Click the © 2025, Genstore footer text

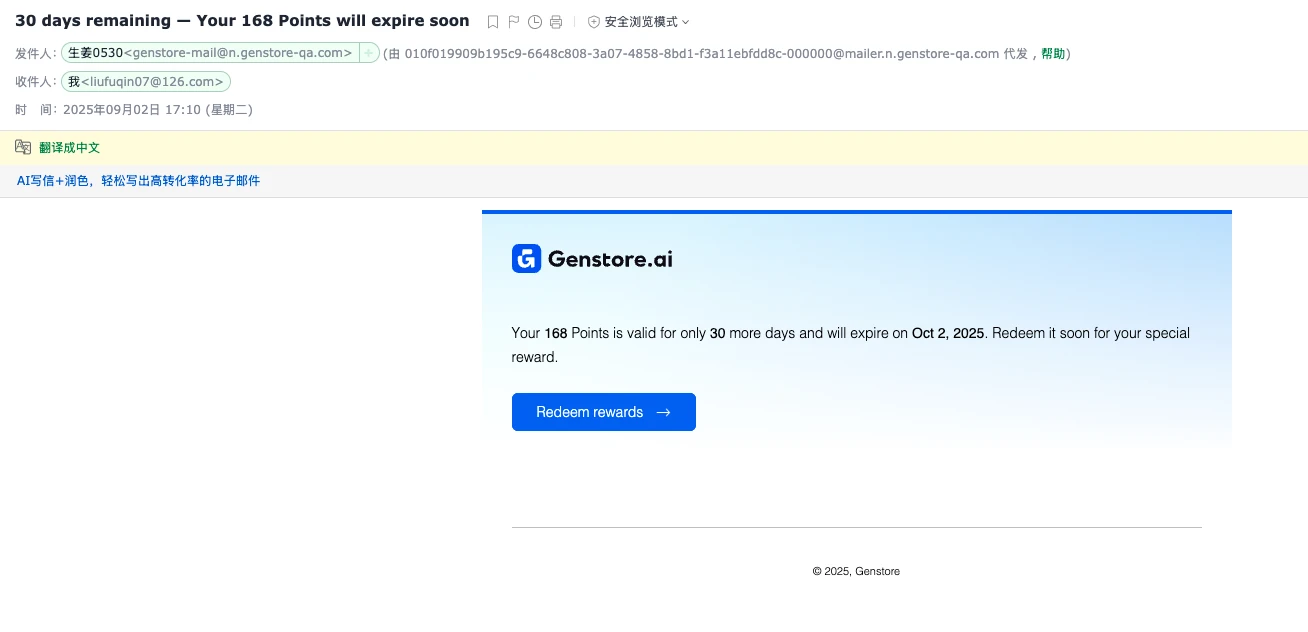click(x=856, y=572)
